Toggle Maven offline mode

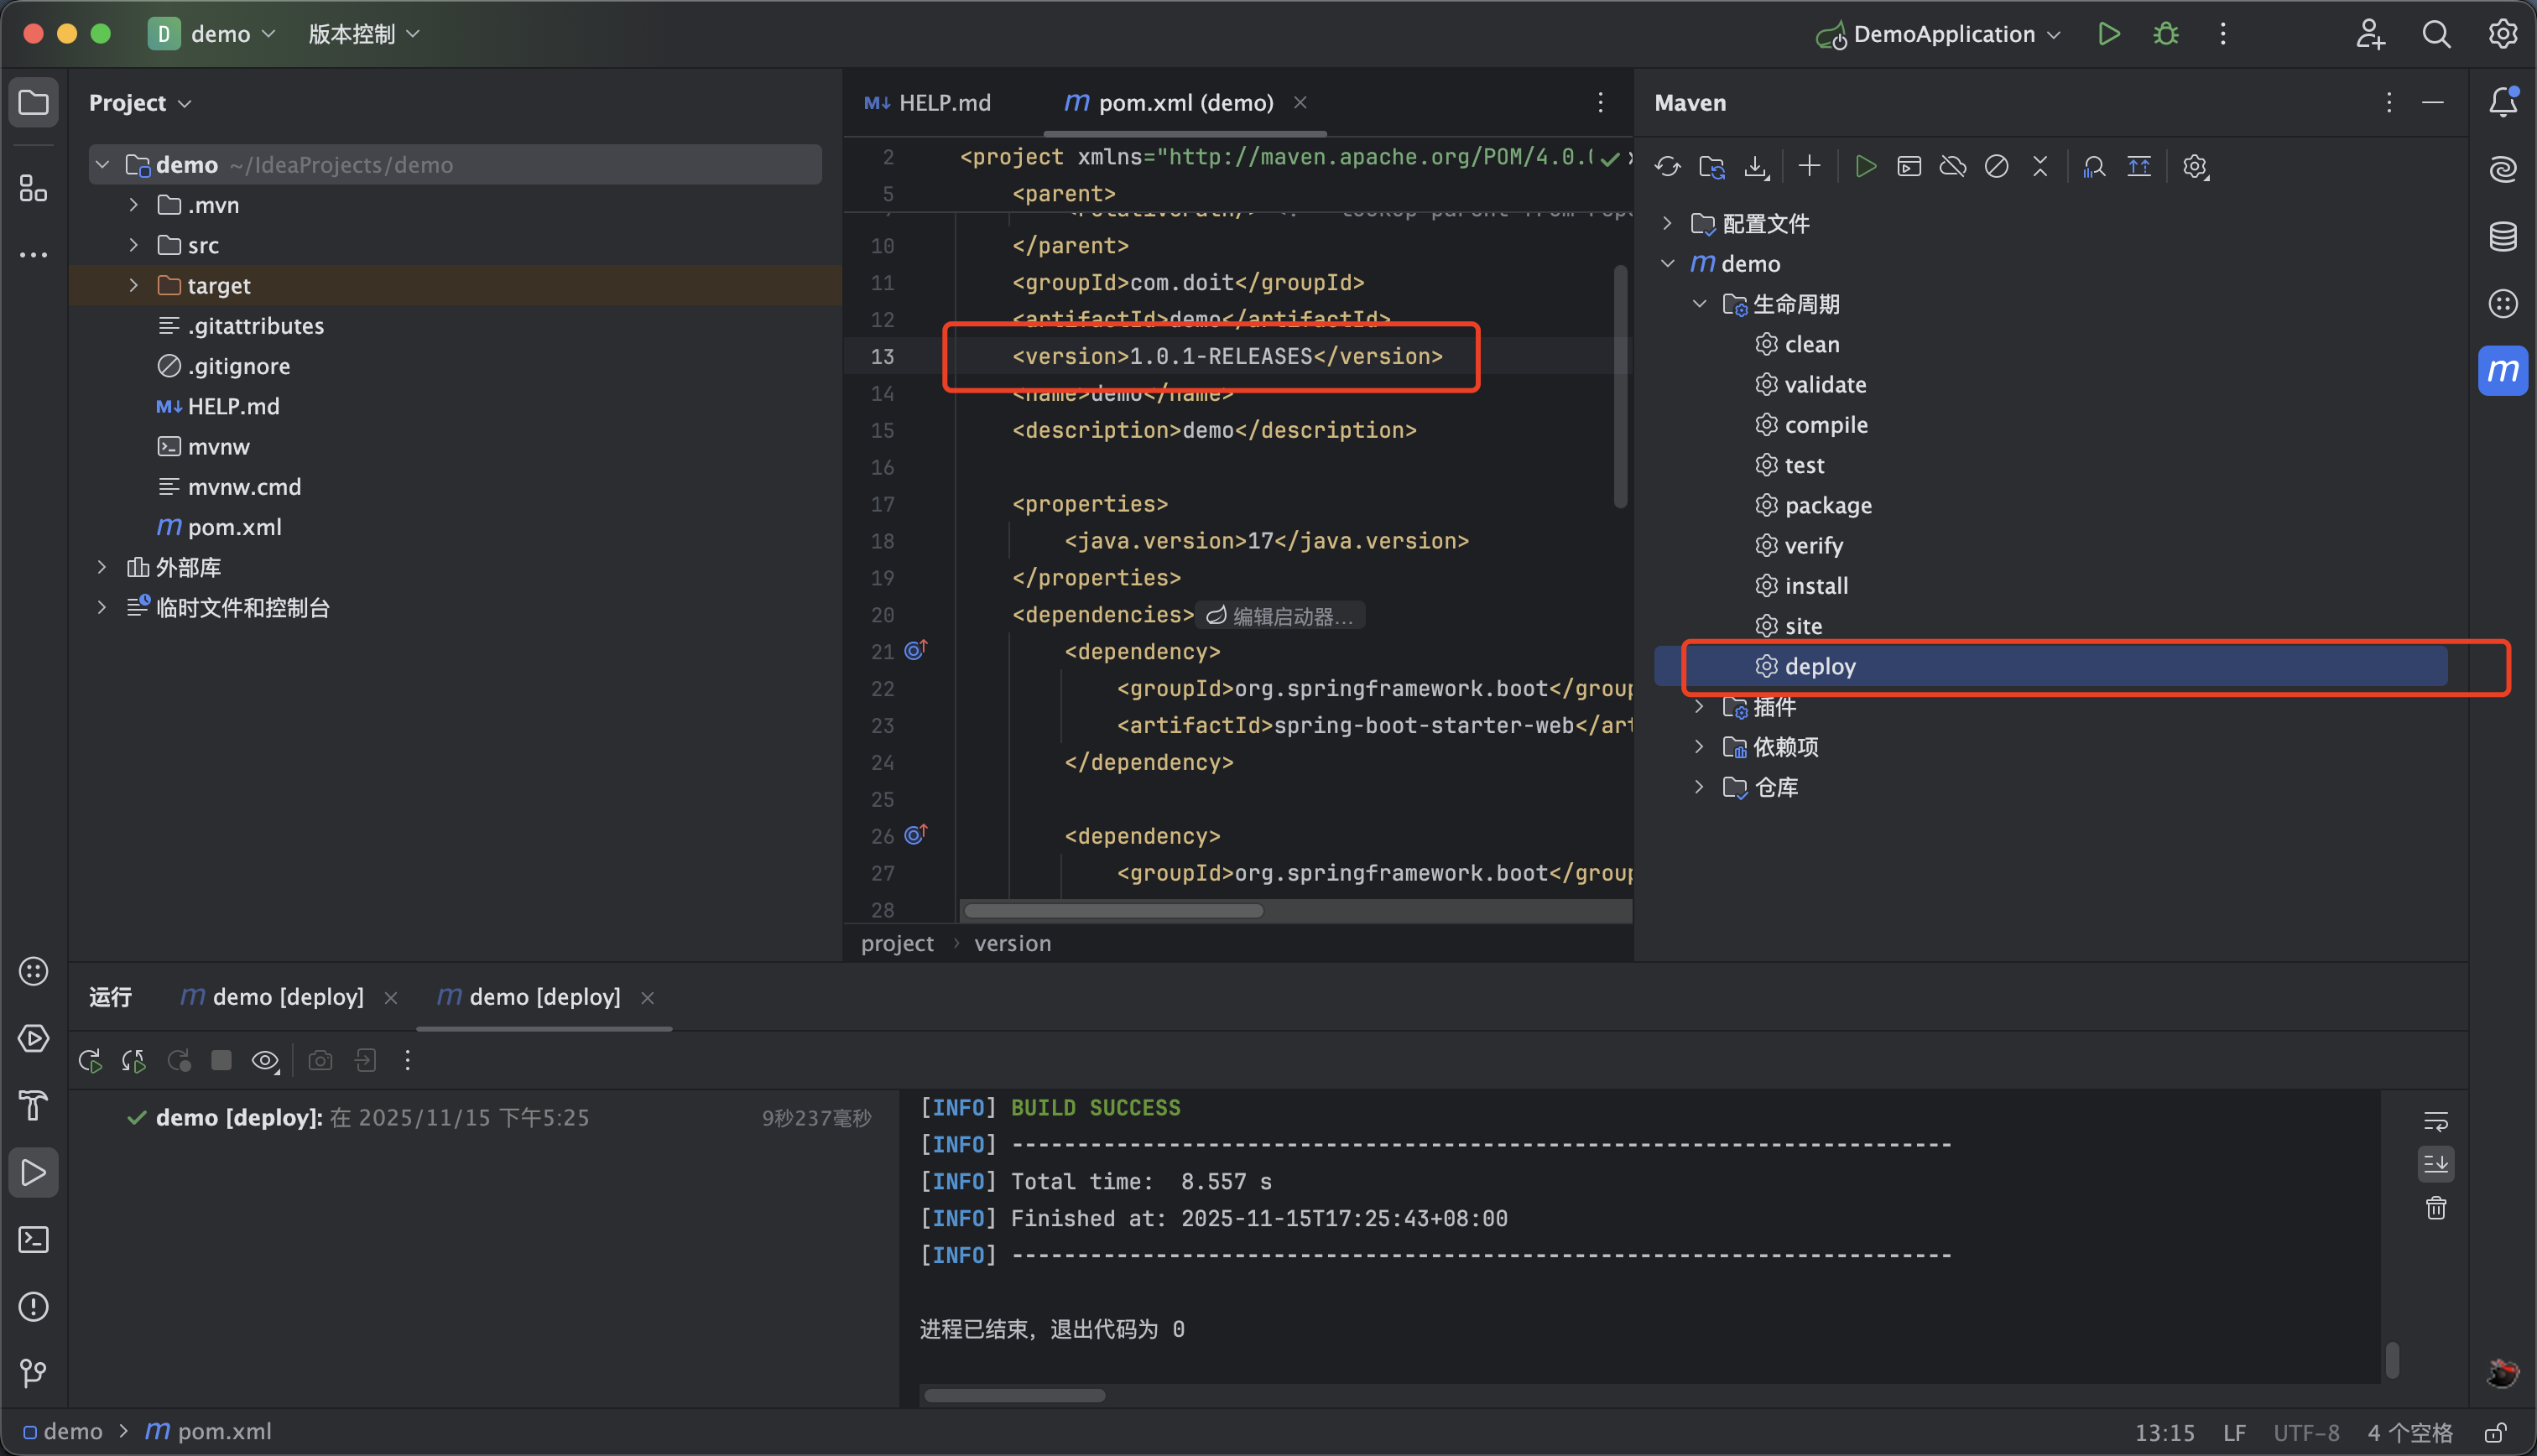1952,167
